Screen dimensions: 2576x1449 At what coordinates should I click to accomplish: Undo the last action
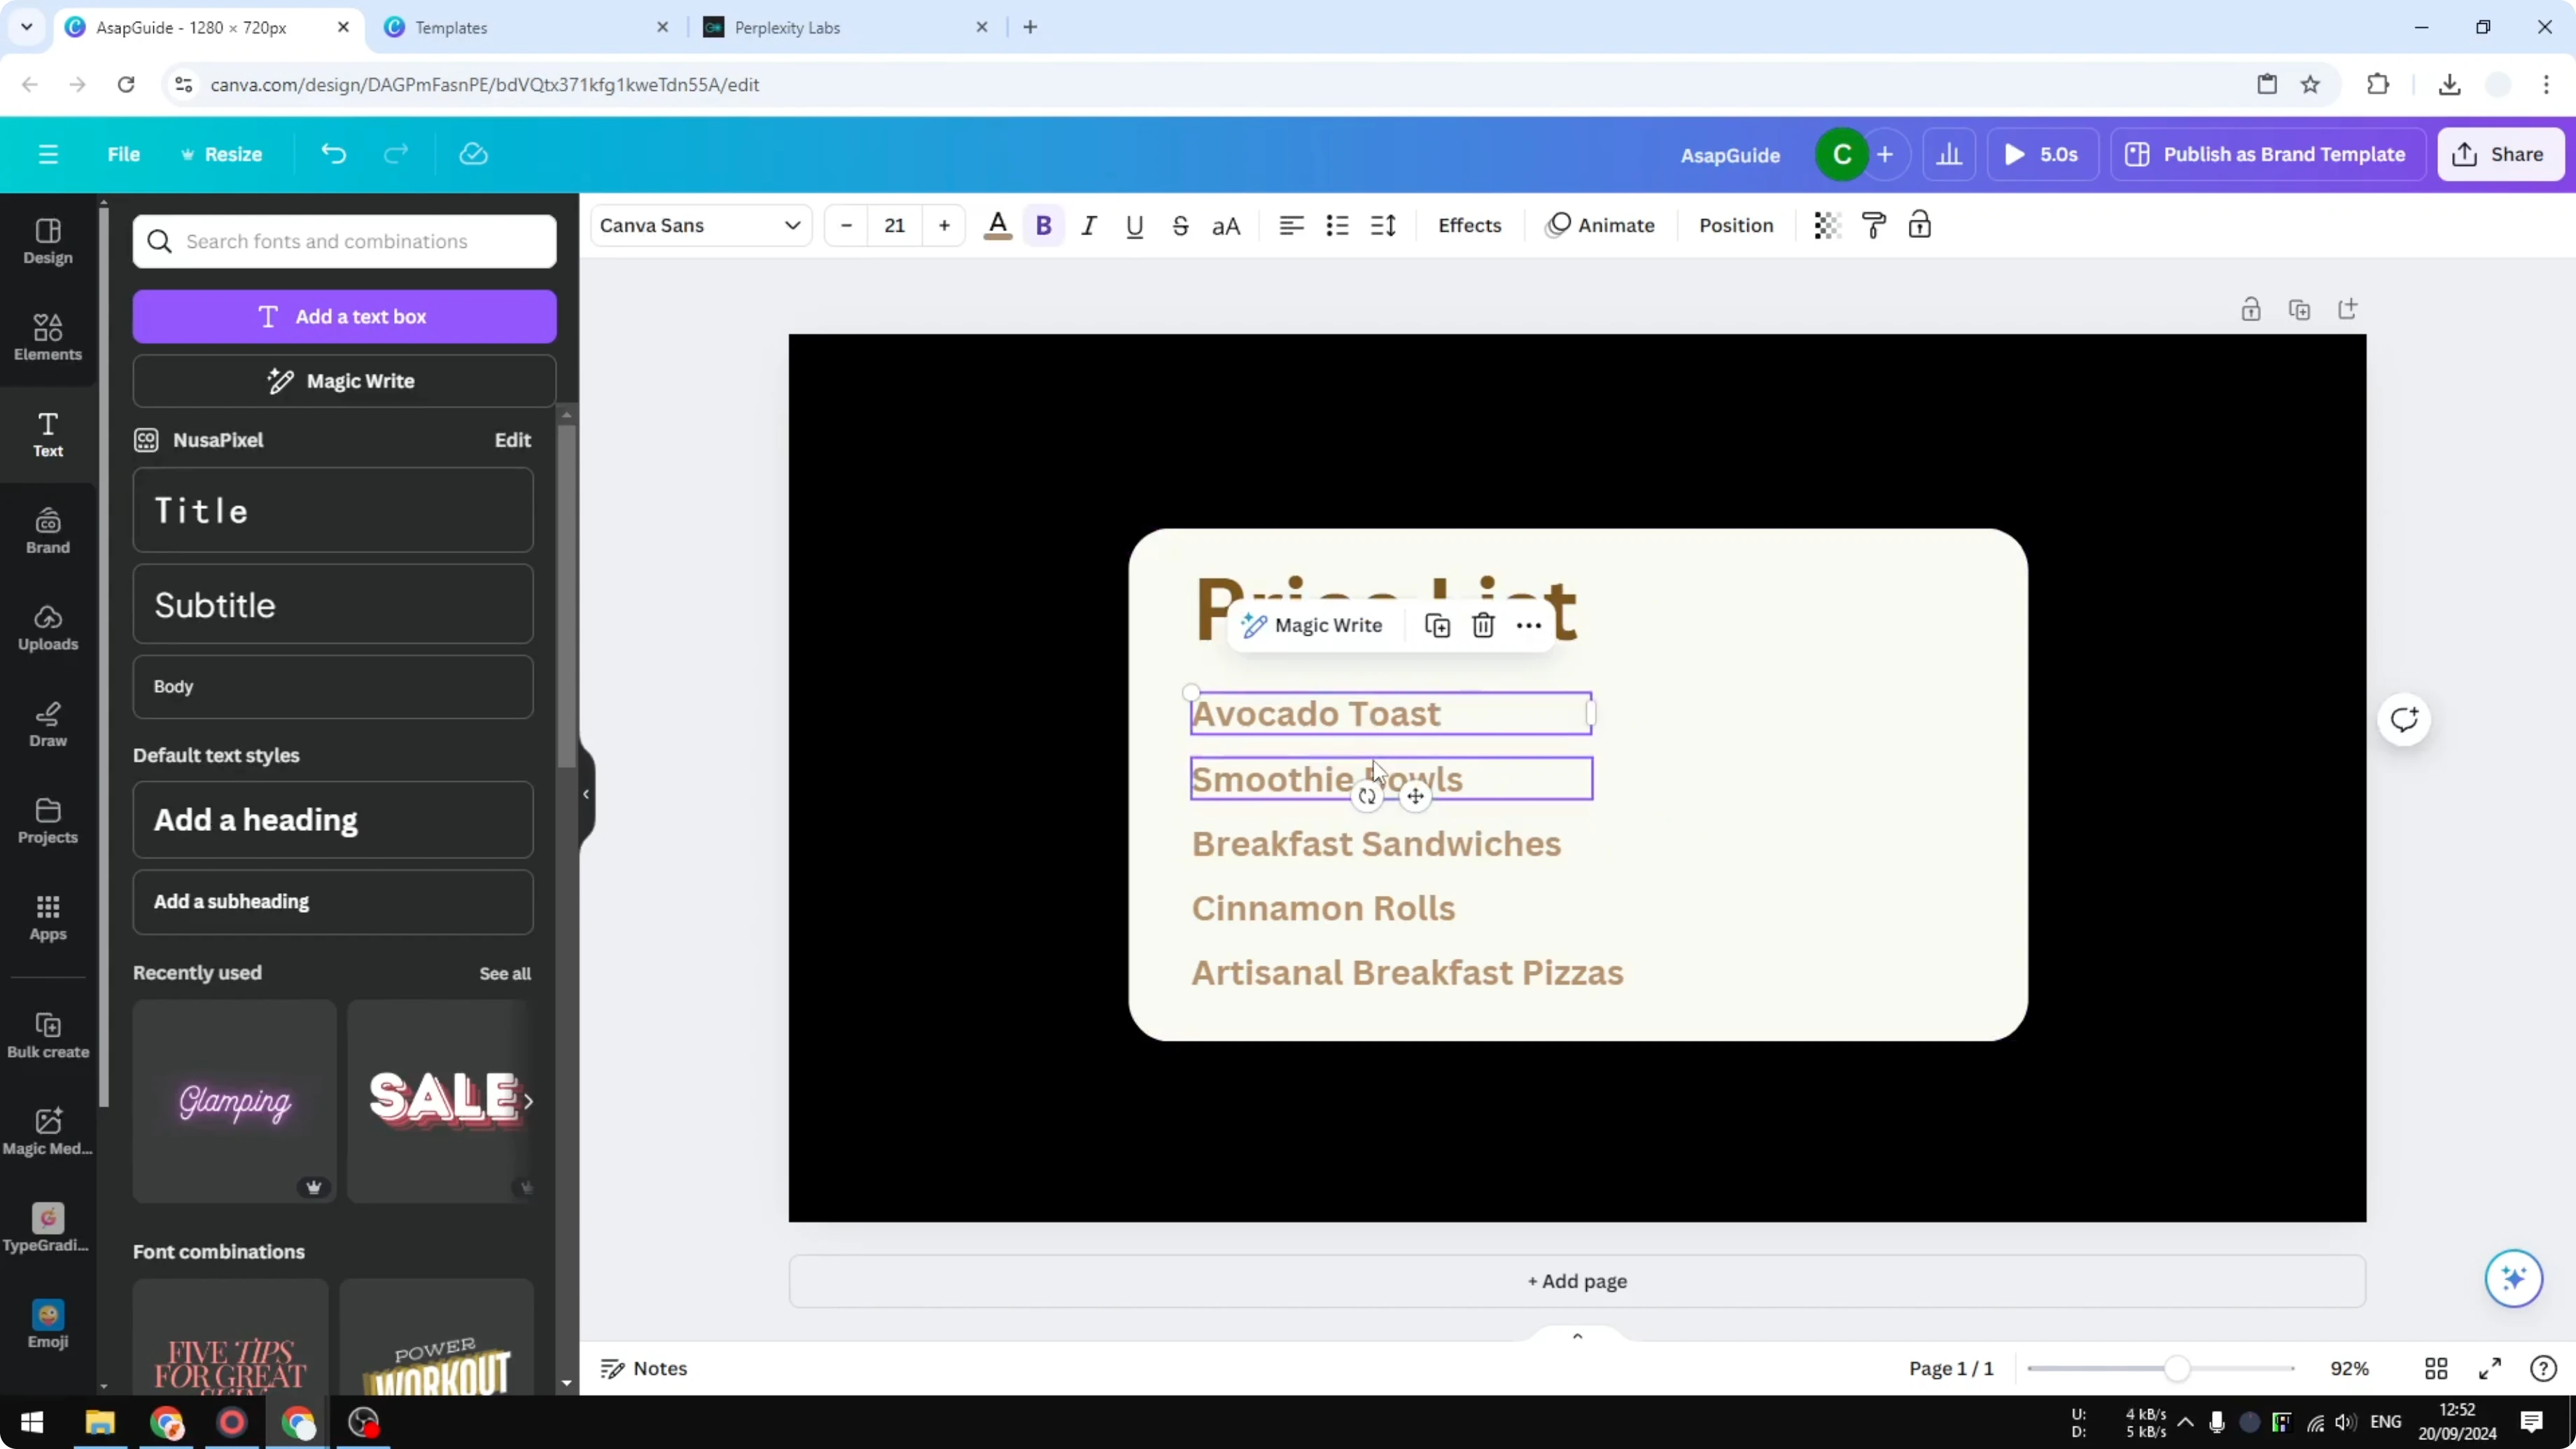click(x=333, y=154)
